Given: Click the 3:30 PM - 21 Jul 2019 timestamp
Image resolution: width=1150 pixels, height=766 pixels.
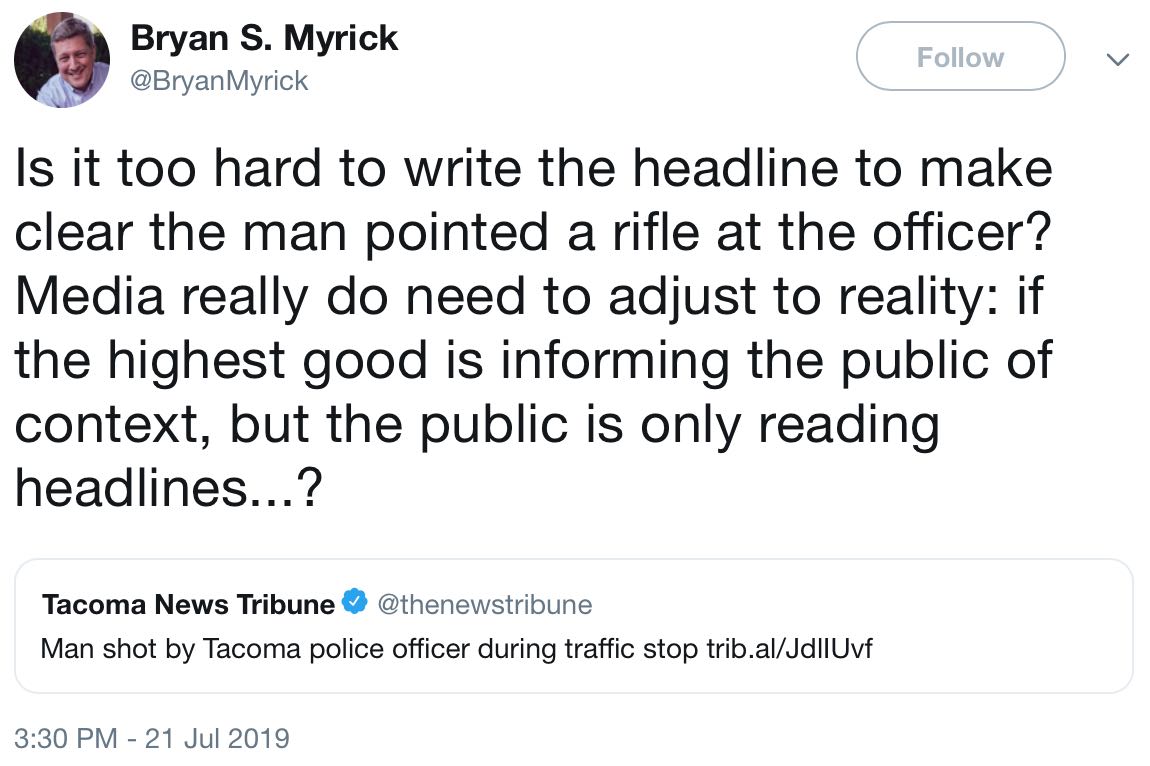Looking at the screenshot, I should [152, 738].
